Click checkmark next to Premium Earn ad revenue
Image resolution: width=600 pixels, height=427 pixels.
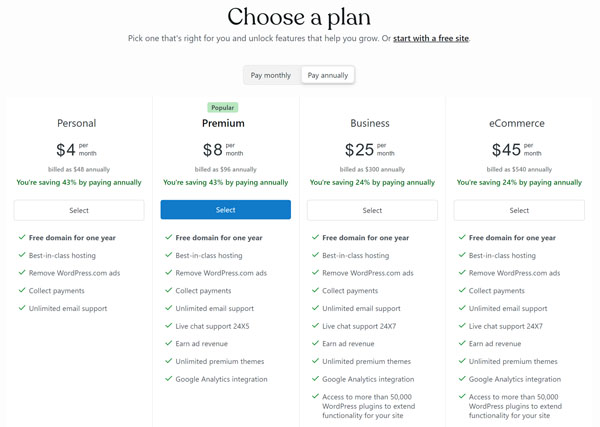point(168,343)
